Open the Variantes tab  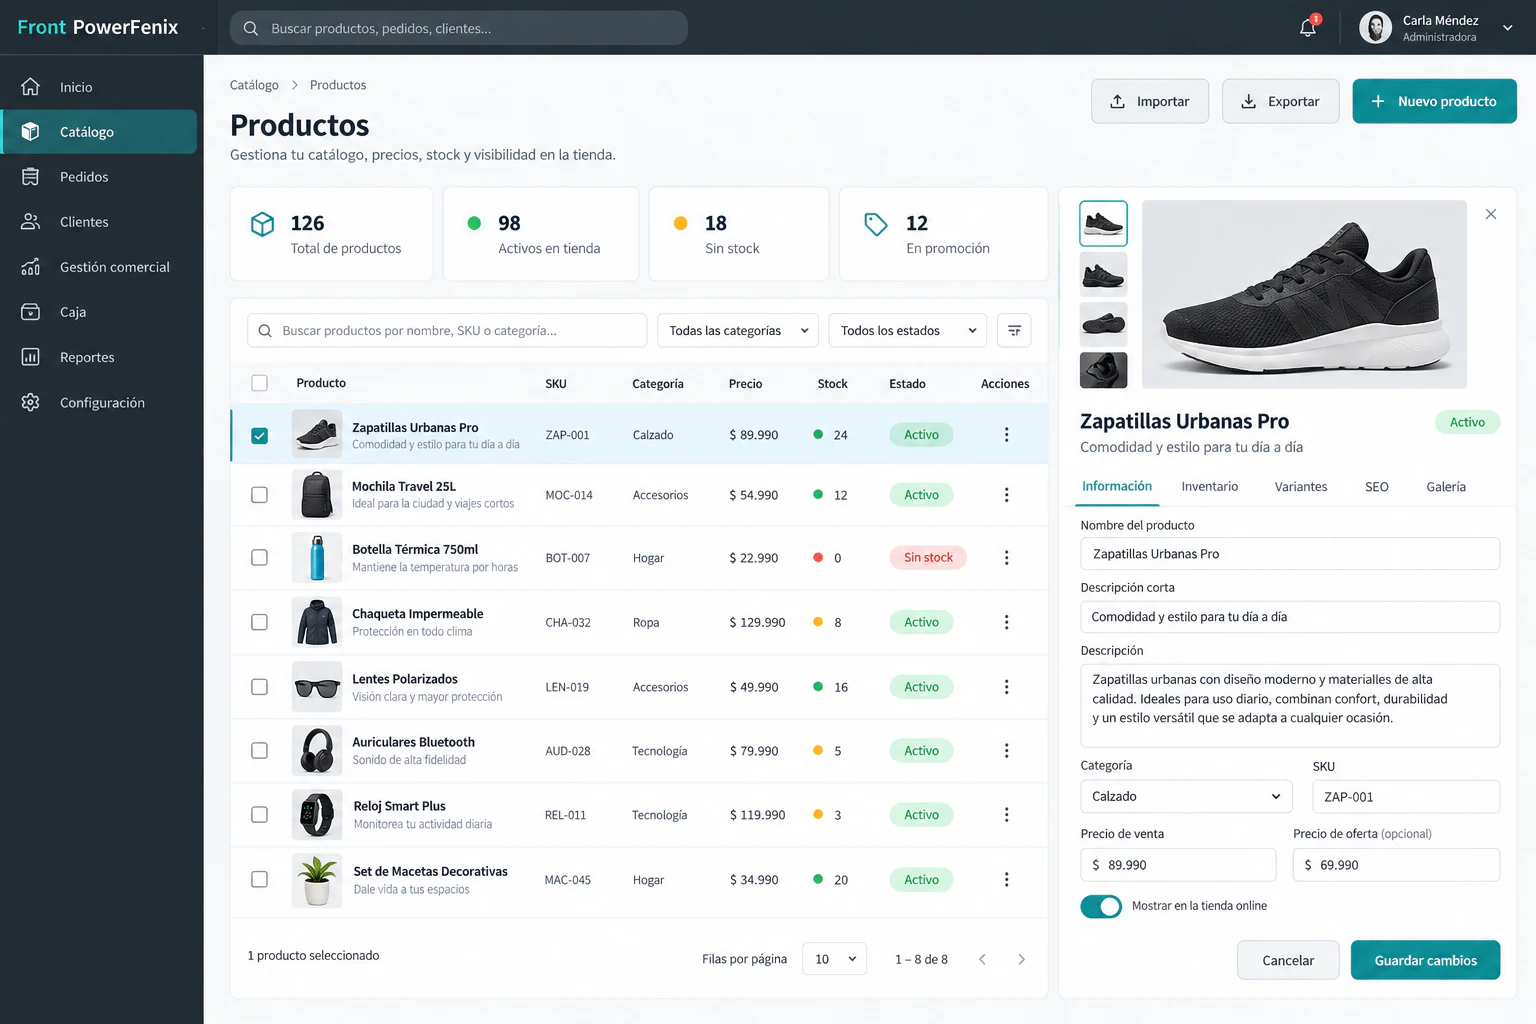(1301, 487)
